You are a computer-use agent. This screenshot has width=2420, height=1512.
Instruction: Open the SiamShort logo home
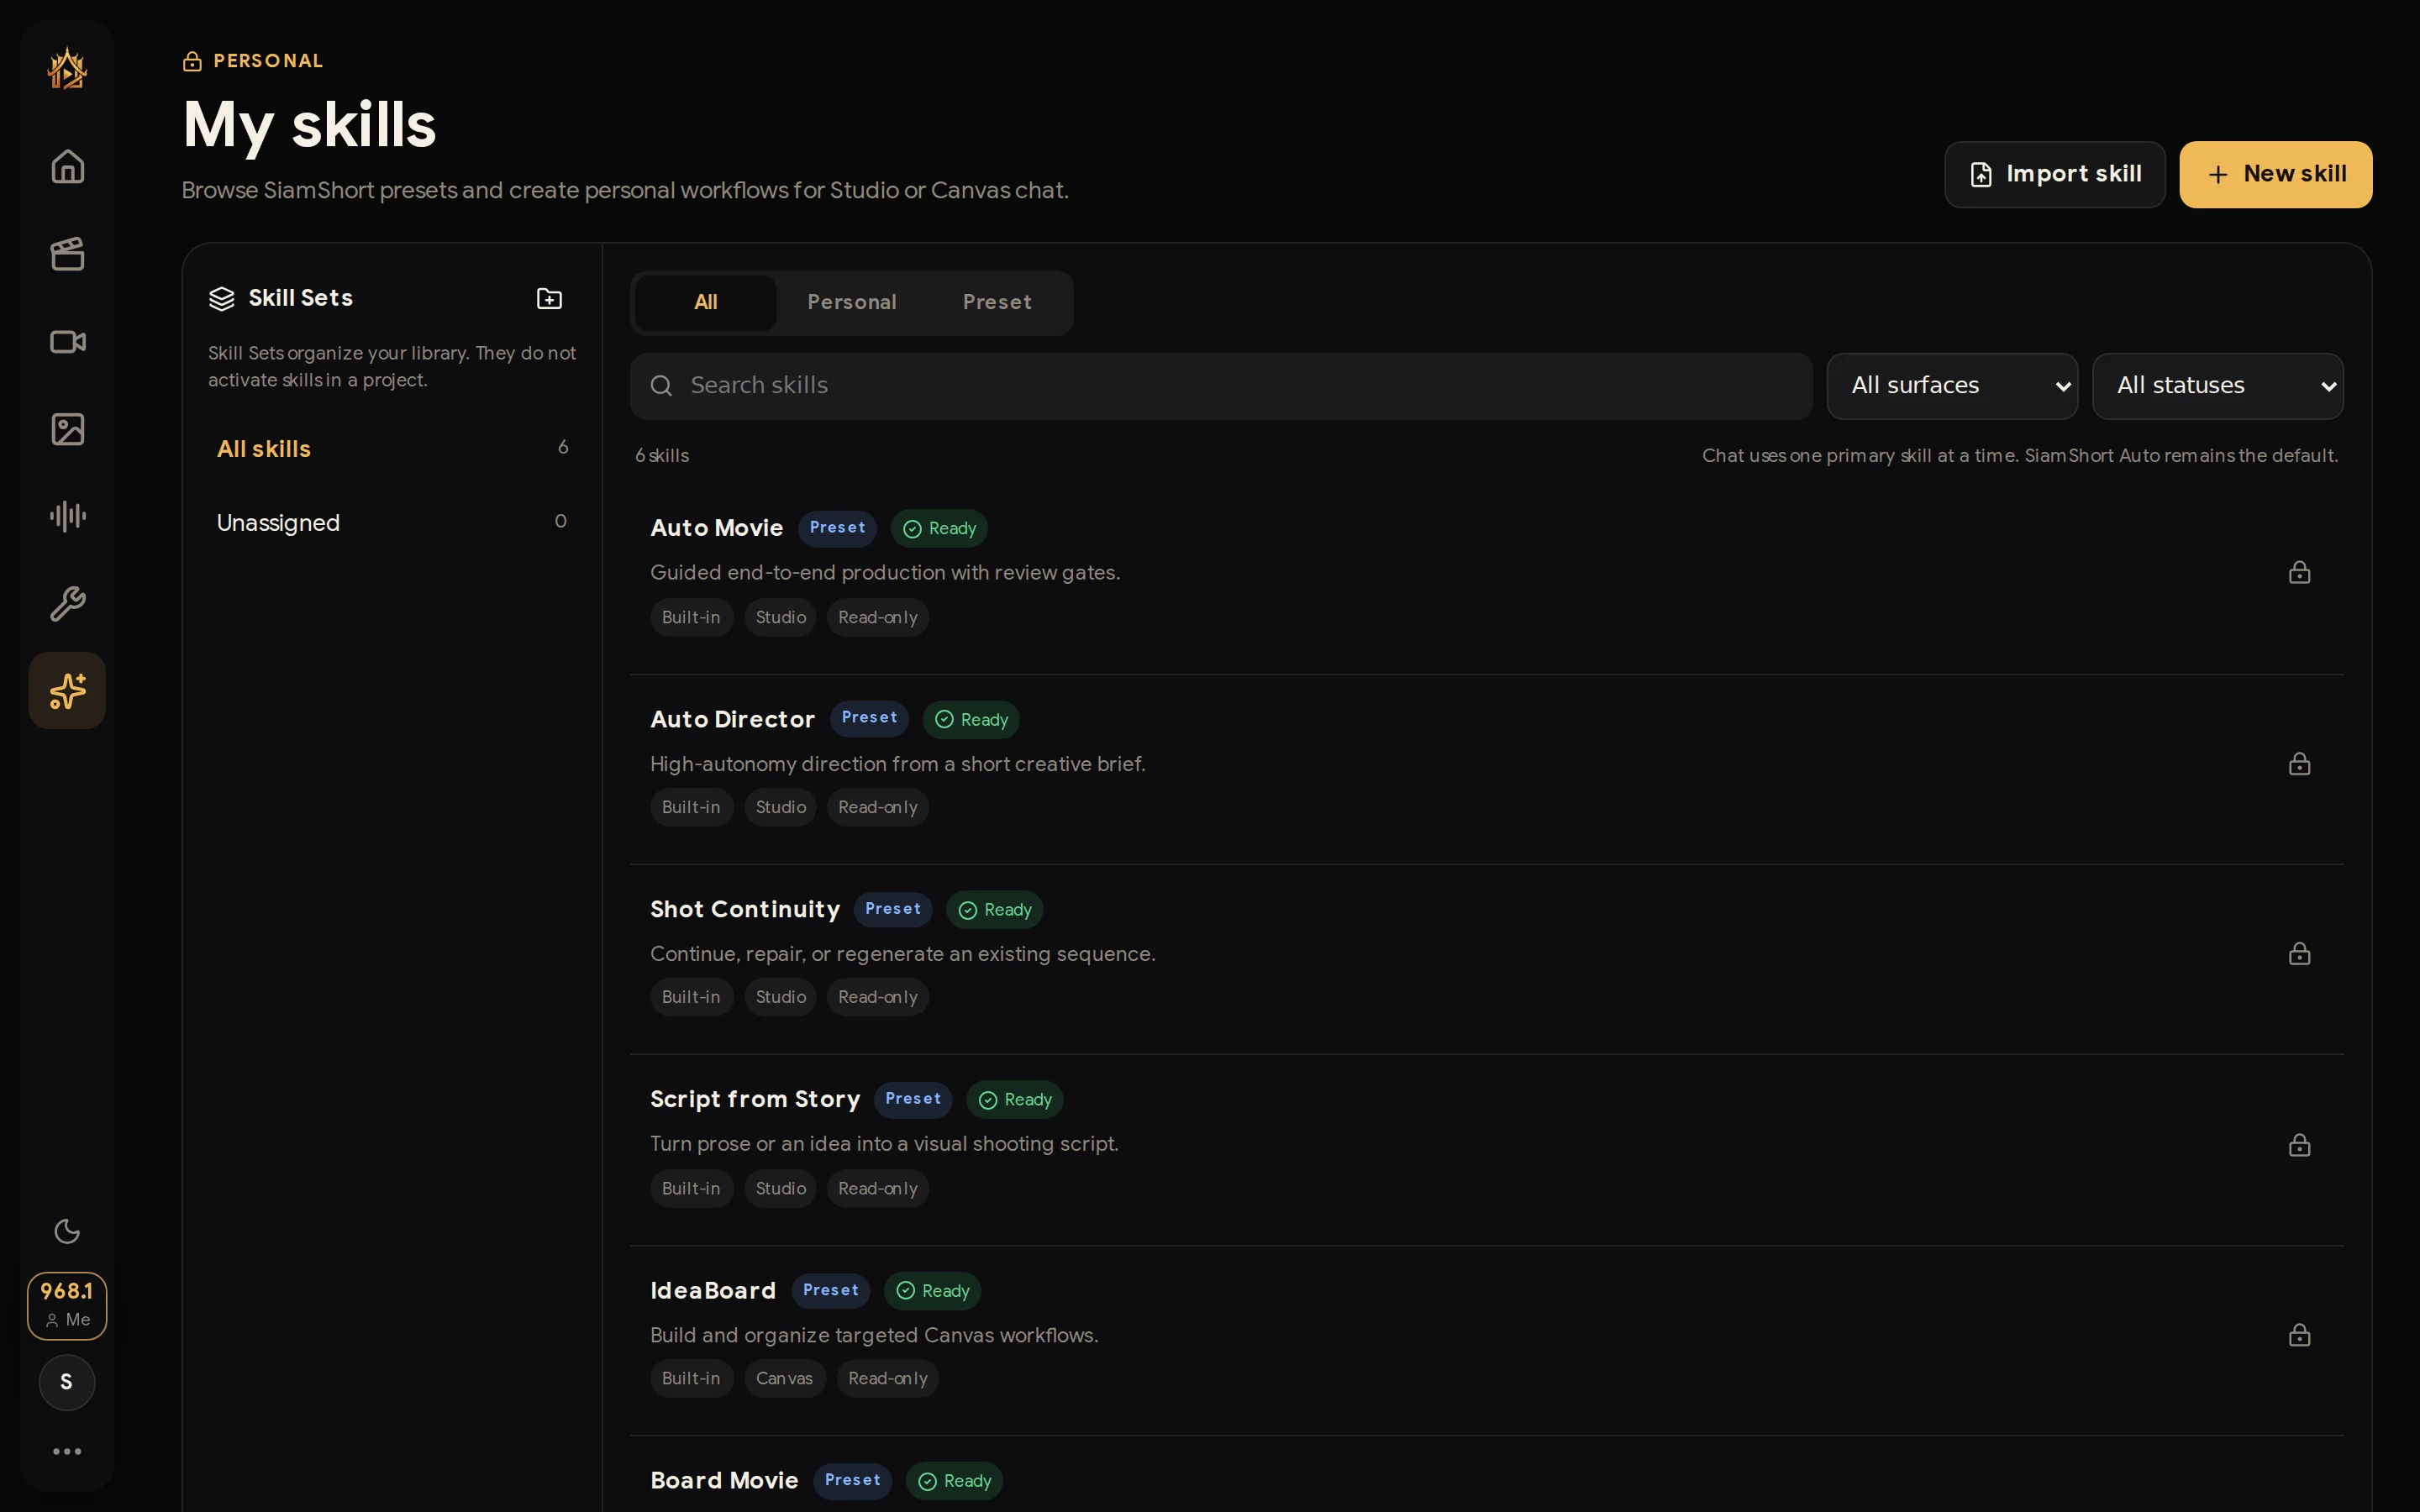tap(67, 69)
